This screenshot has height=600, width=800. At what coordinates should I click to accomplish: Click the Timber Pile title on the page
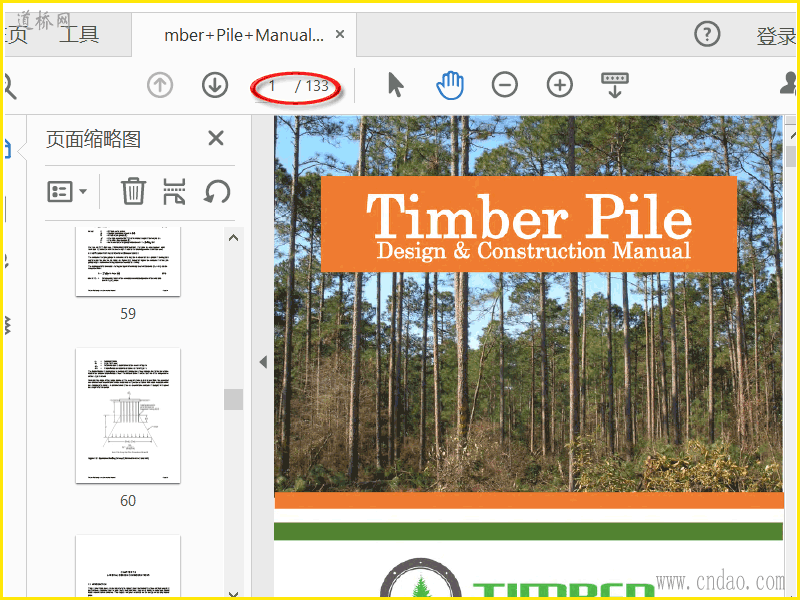coord(529,216)
